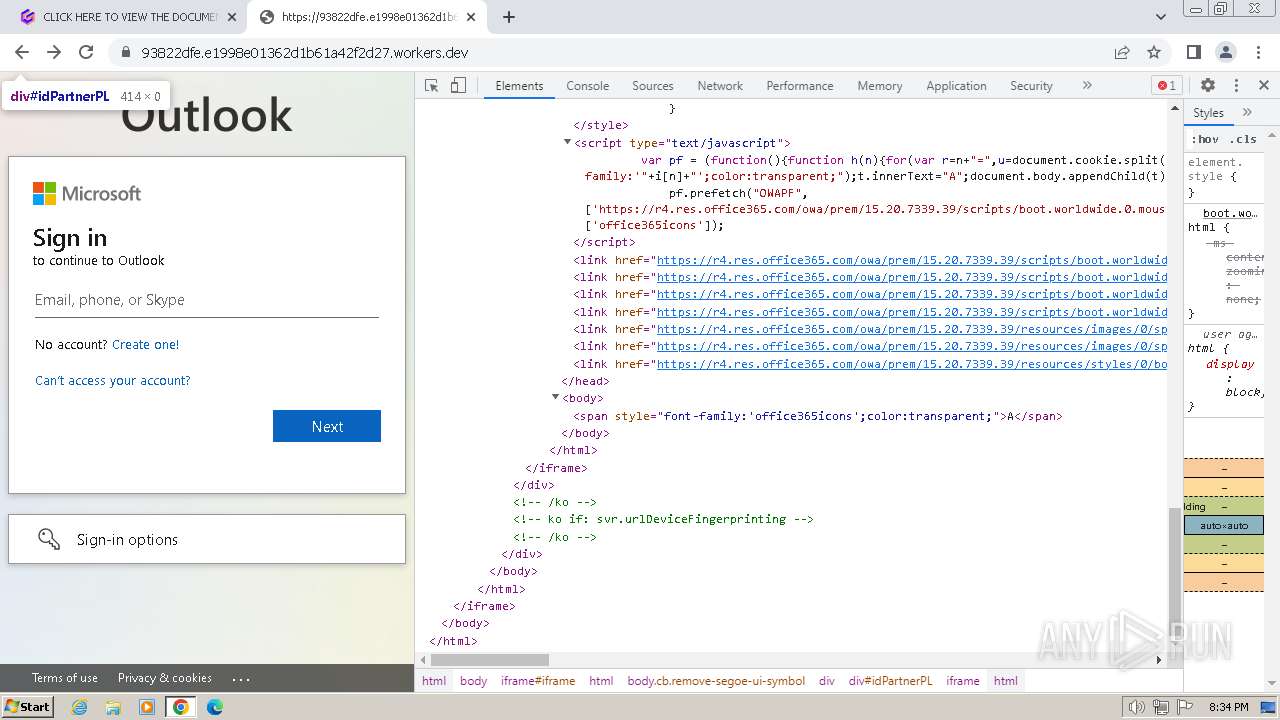This screenshot has width=1280, height=720.
Task: Launch Internet Explorer from taskbar
Action: coord(80,707)
